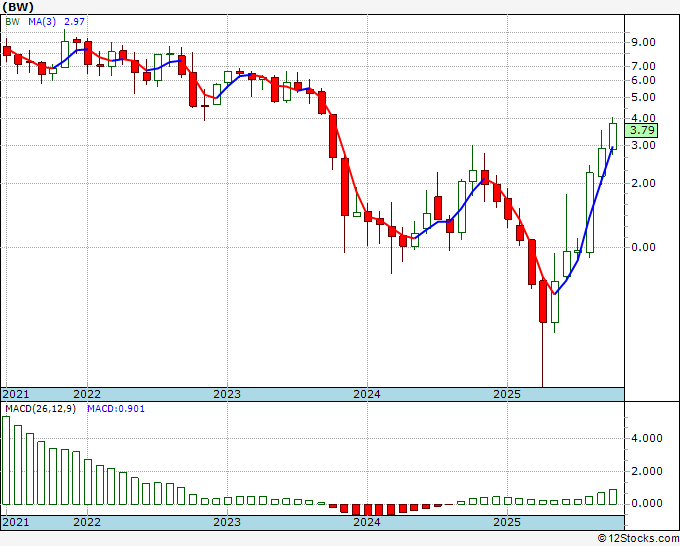Click the 2.000 MACD axis label

647,471
